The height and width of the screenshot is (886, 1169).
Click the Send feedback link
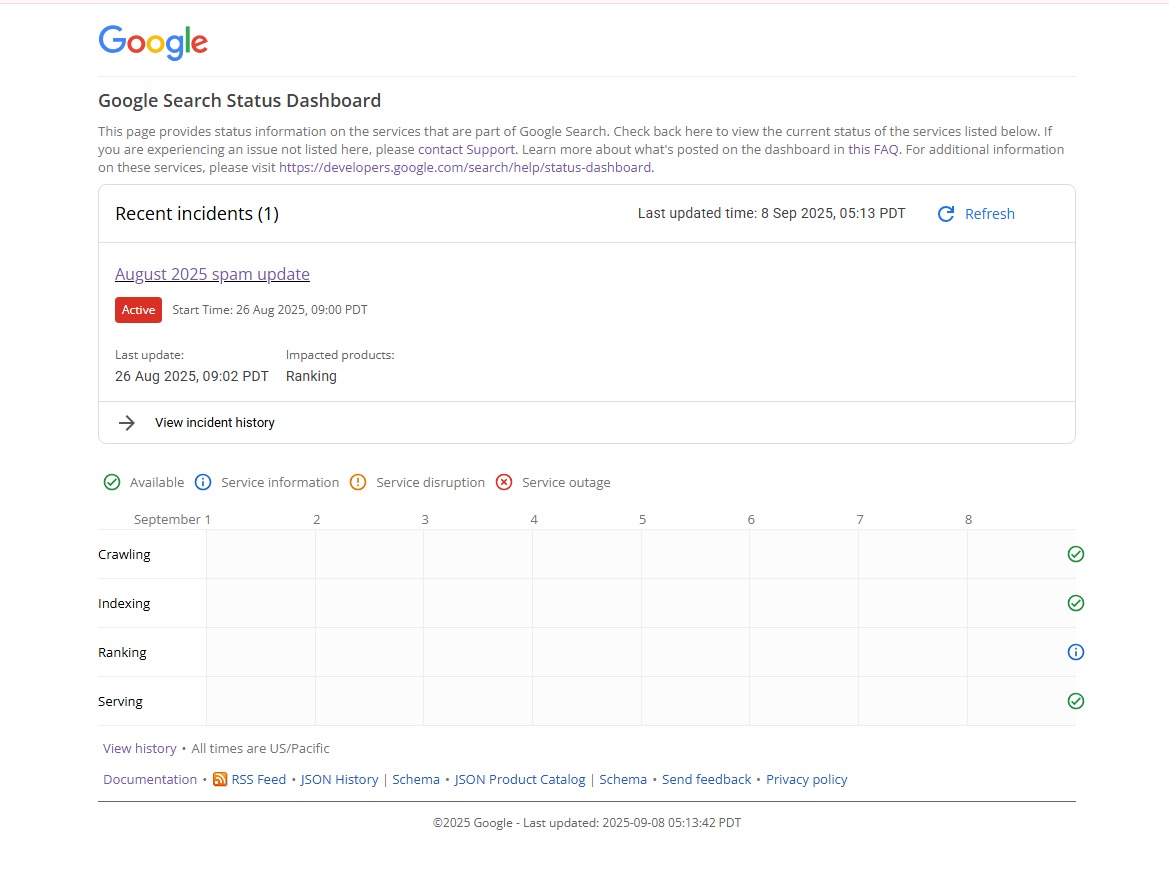point(707,779)
